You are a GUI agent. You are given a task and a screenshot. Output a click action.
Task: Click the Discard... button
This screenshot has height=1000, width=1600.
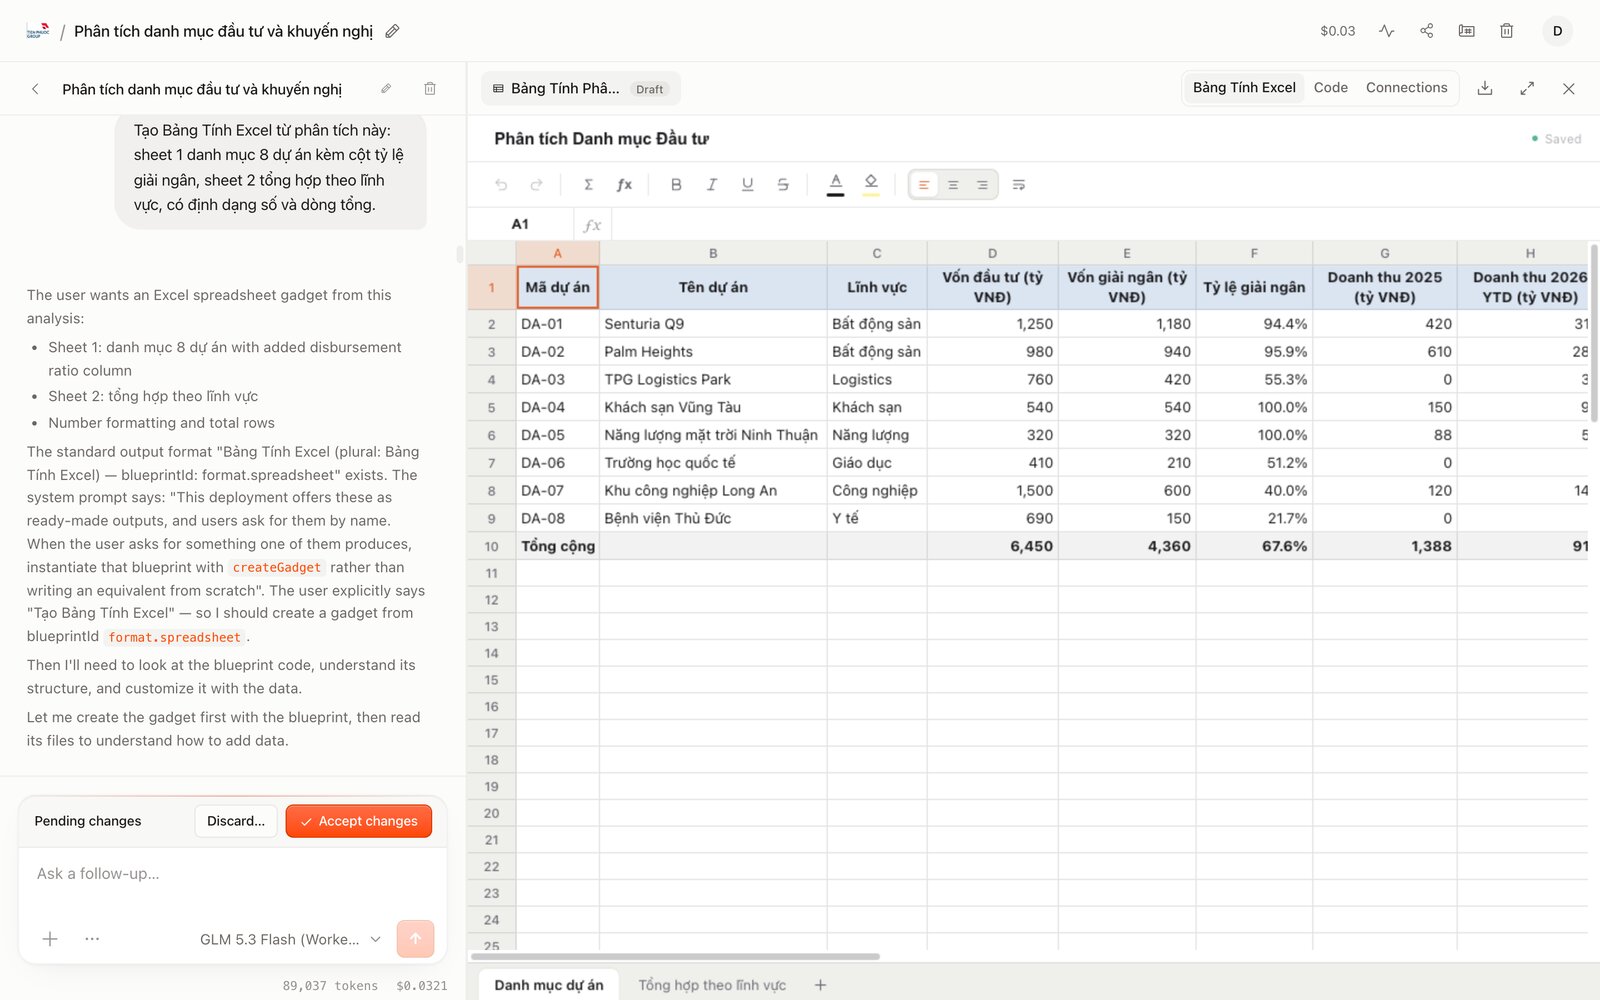click(x=236, y=821)
